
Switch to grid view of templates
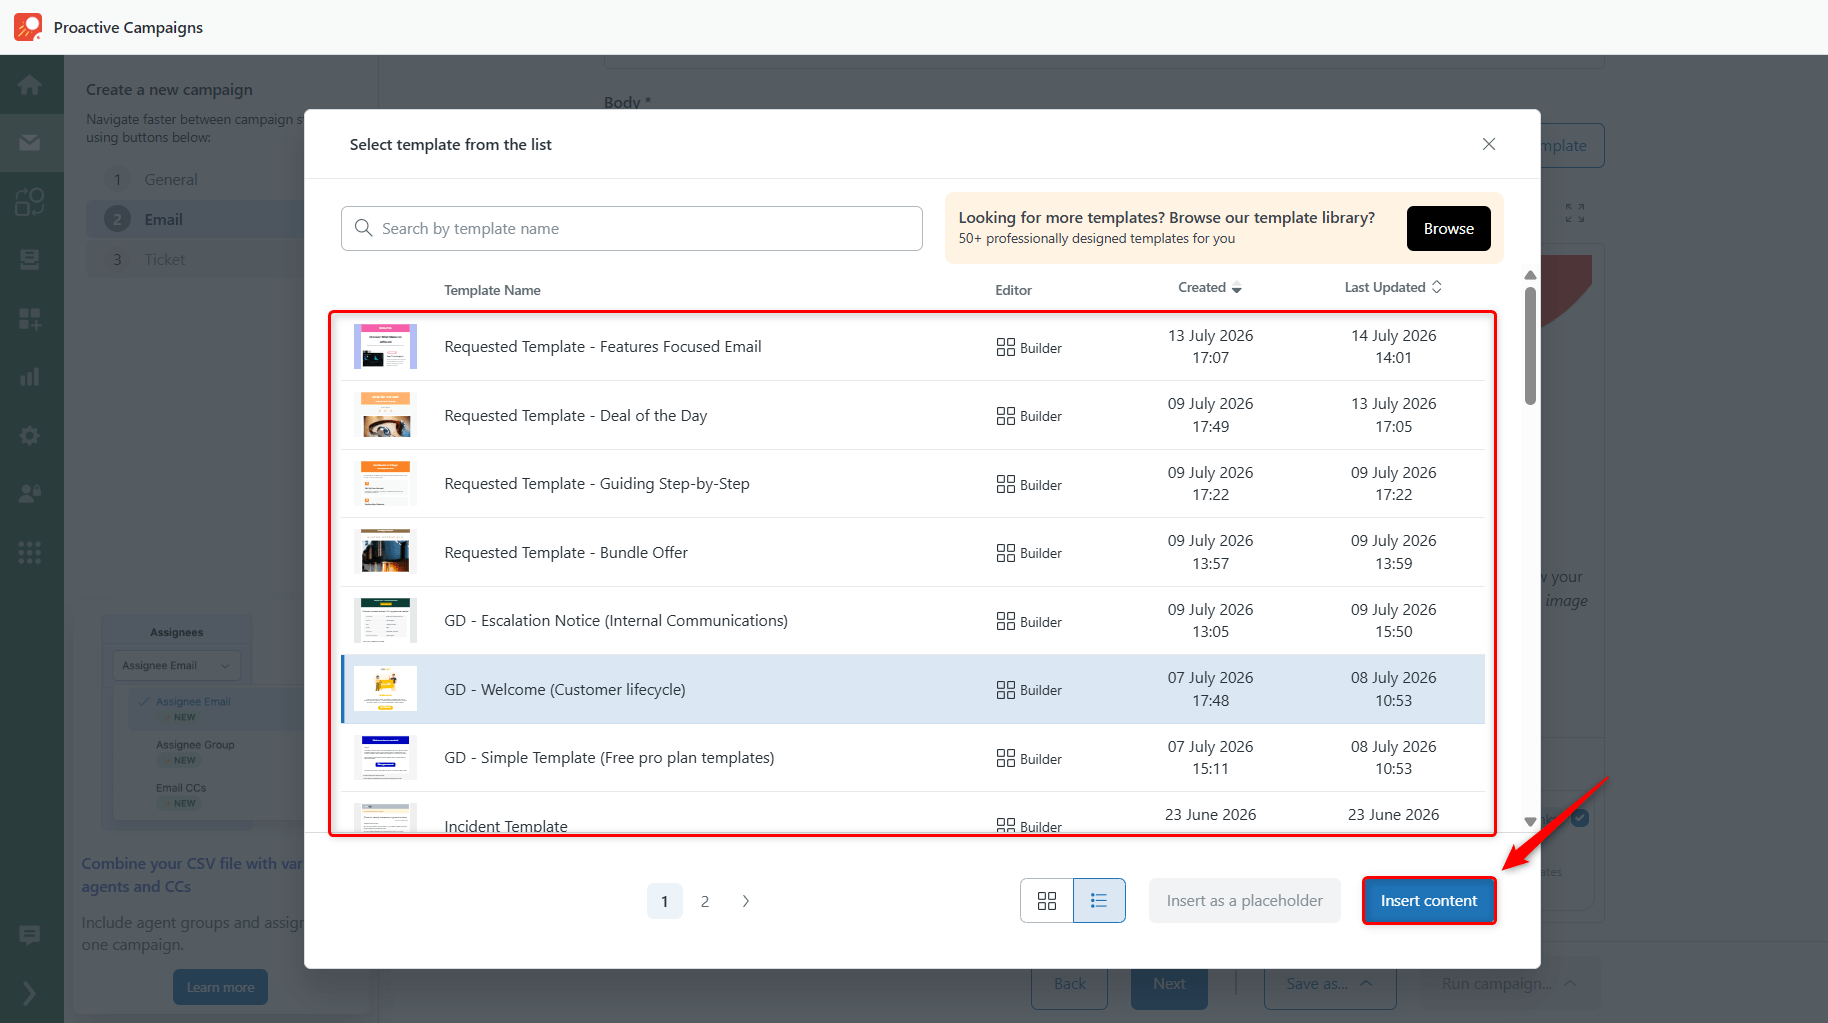[1047, 901]
